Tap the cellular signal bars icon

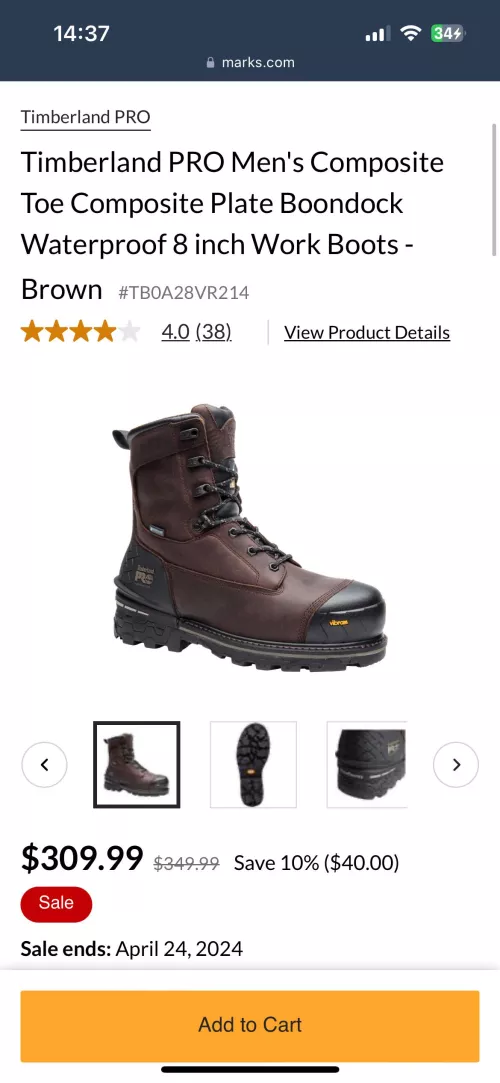(377, 33)
